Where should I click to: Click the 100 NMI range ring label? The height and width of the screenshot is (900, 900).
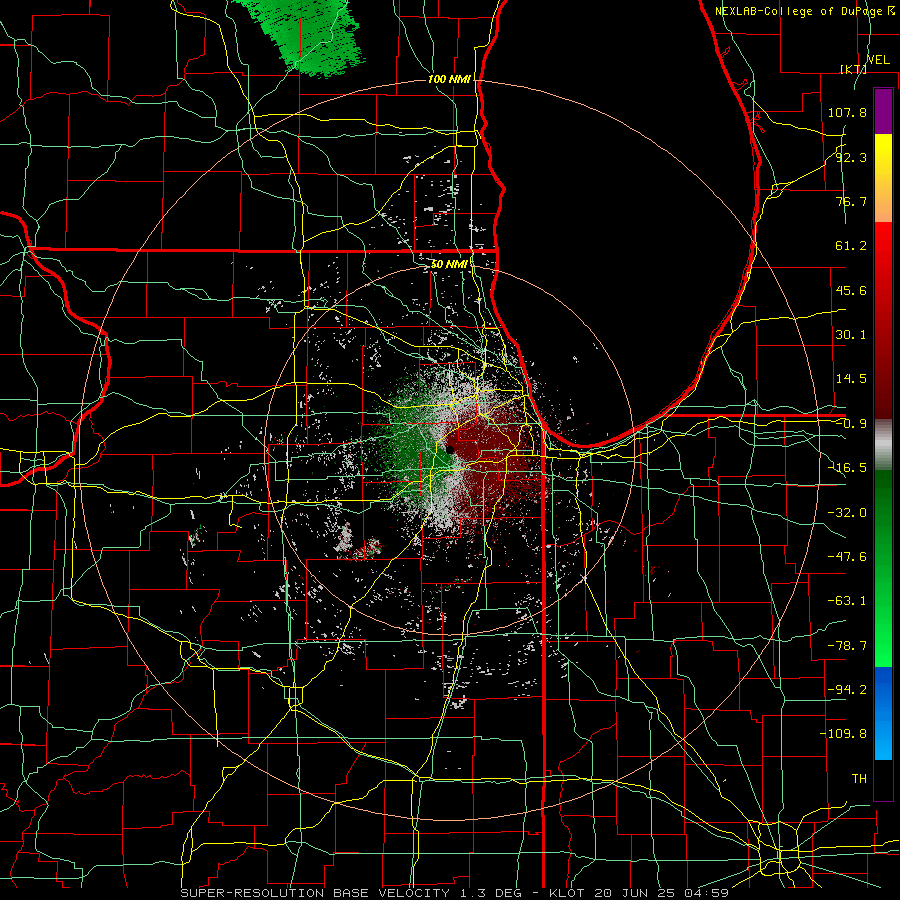point(449,79)
